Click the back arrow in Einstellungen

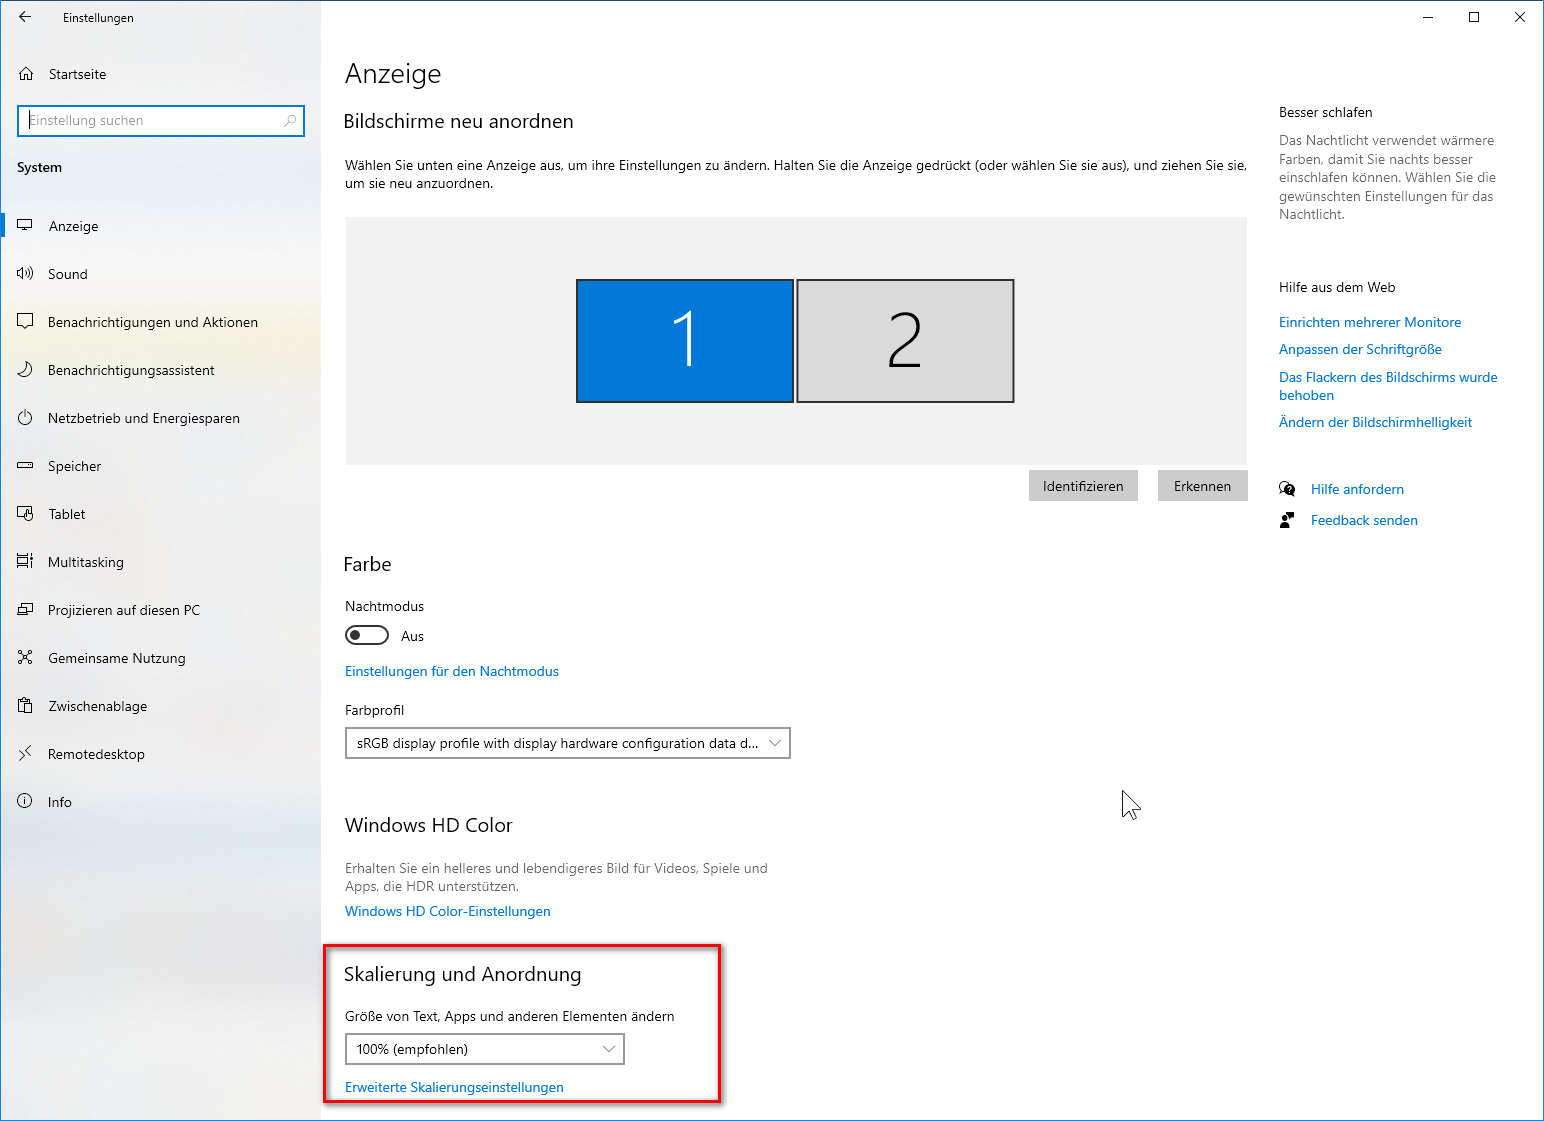pyautogui.click(x=24, y=17)
